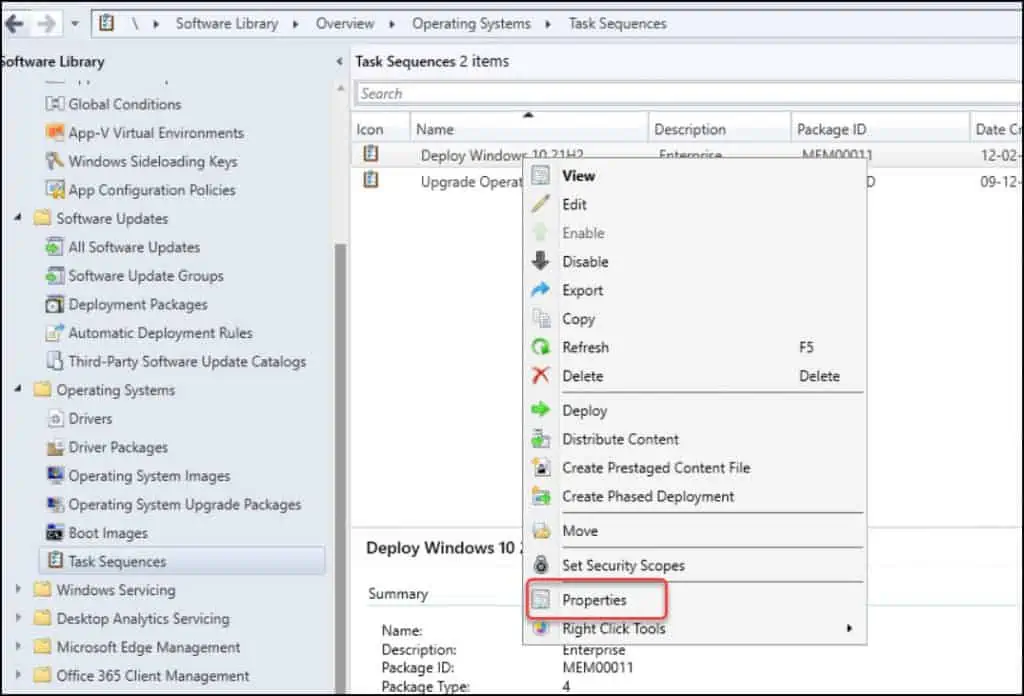Collapse the Software Library navigation pane
This screenshot has height=696, width=1024.
coord(340,61)
